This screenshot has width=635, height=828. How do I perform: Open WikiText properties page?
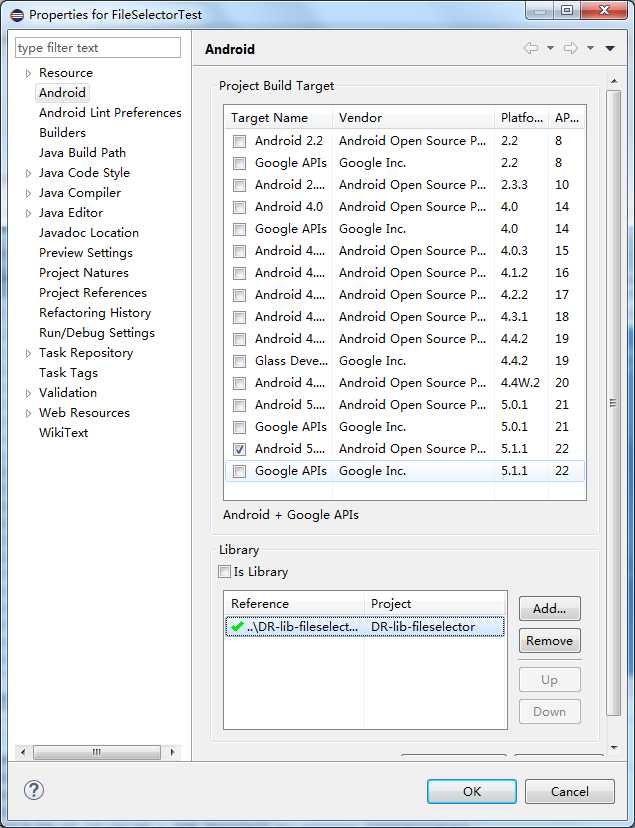63,432
